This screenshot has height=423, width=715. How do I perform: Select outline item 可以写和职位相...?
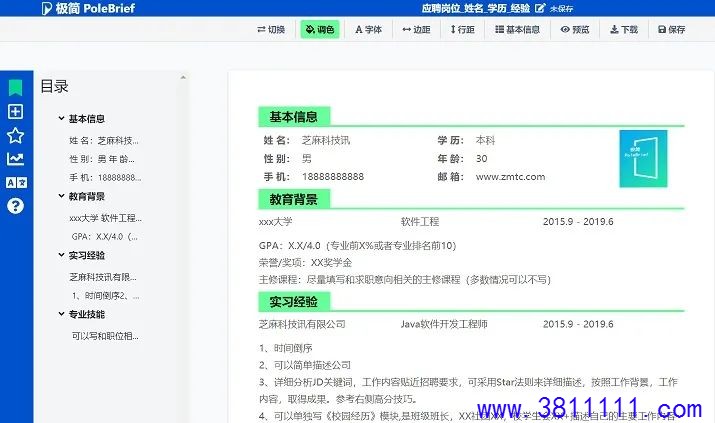tap(105, 336)
